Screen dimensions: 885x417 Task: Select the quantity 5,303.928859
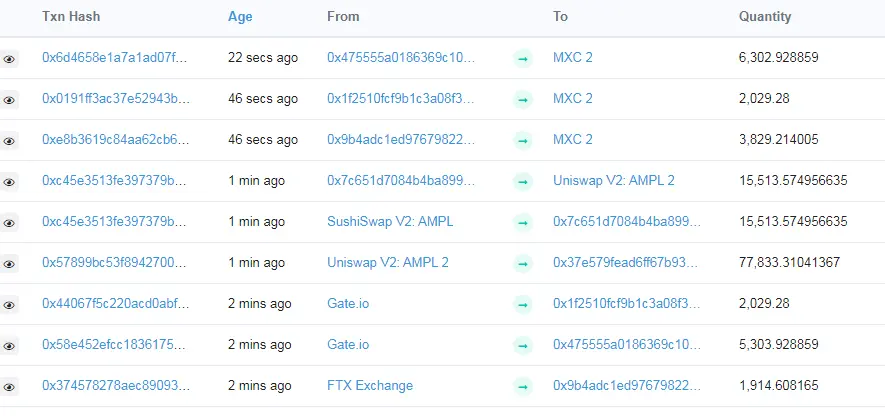[778, 344]
